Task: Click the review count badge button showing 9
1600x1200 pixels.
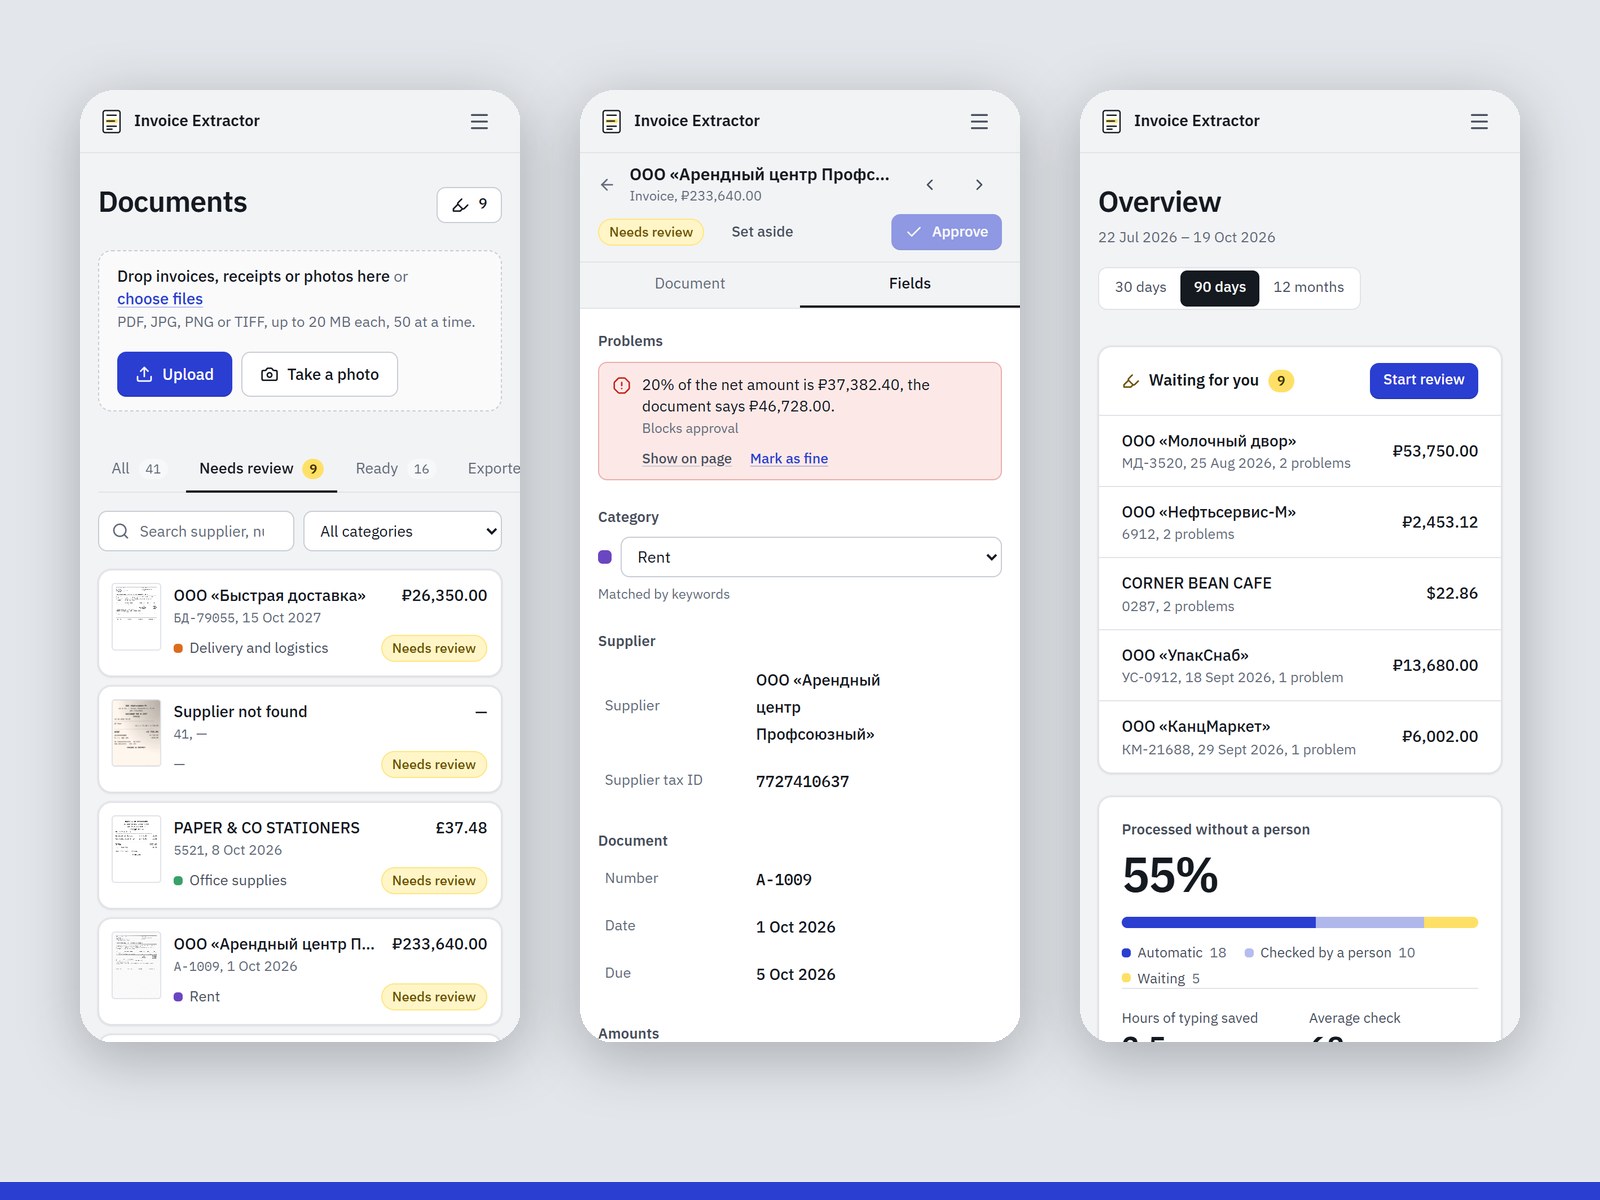Action: pyautogui.click(x=469, y=204)
